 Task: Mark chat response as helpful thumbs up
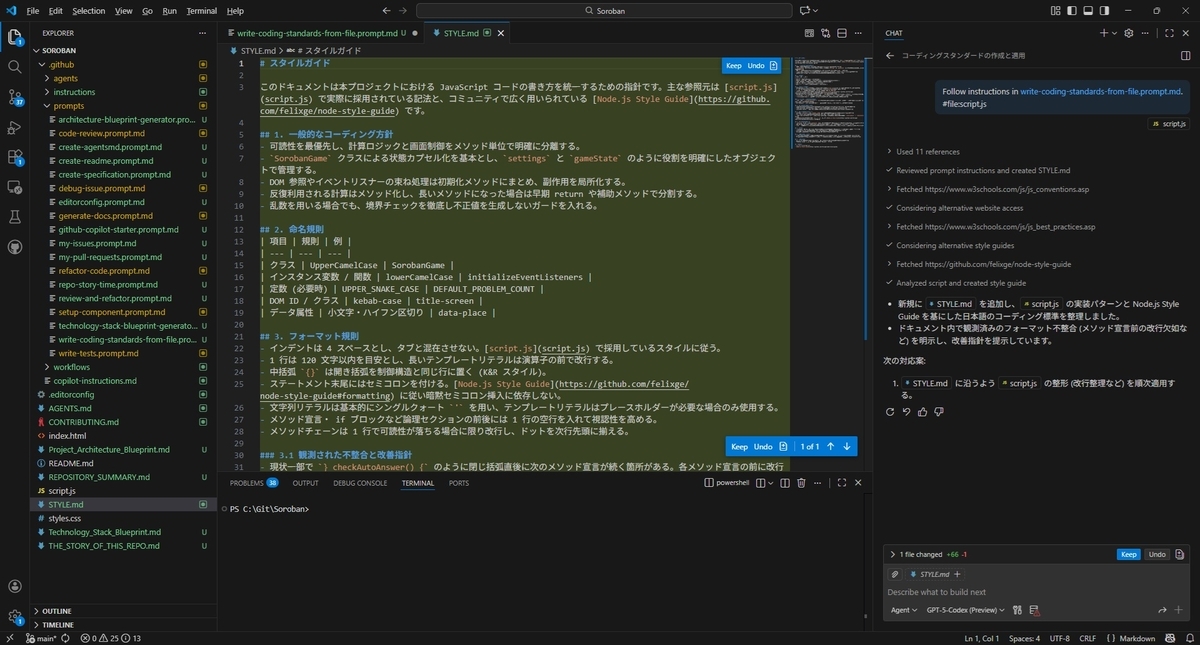[x=922, y=411]
